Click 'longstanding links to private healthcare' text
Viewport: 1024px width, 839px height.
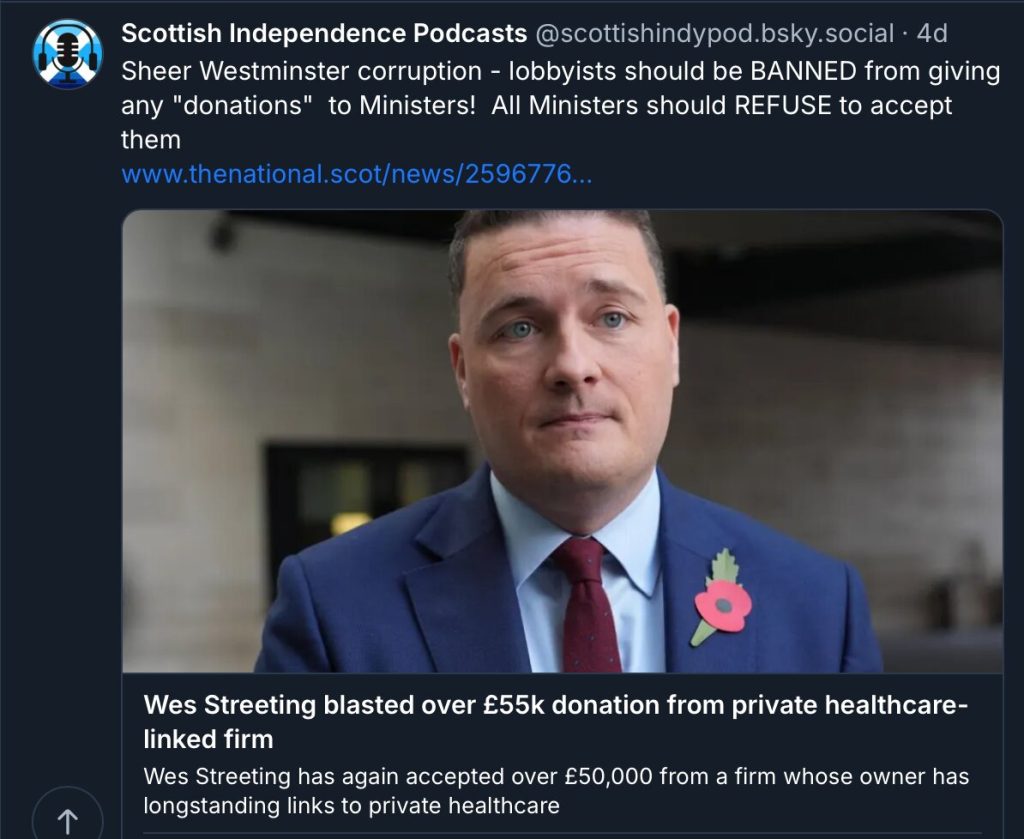351,805
